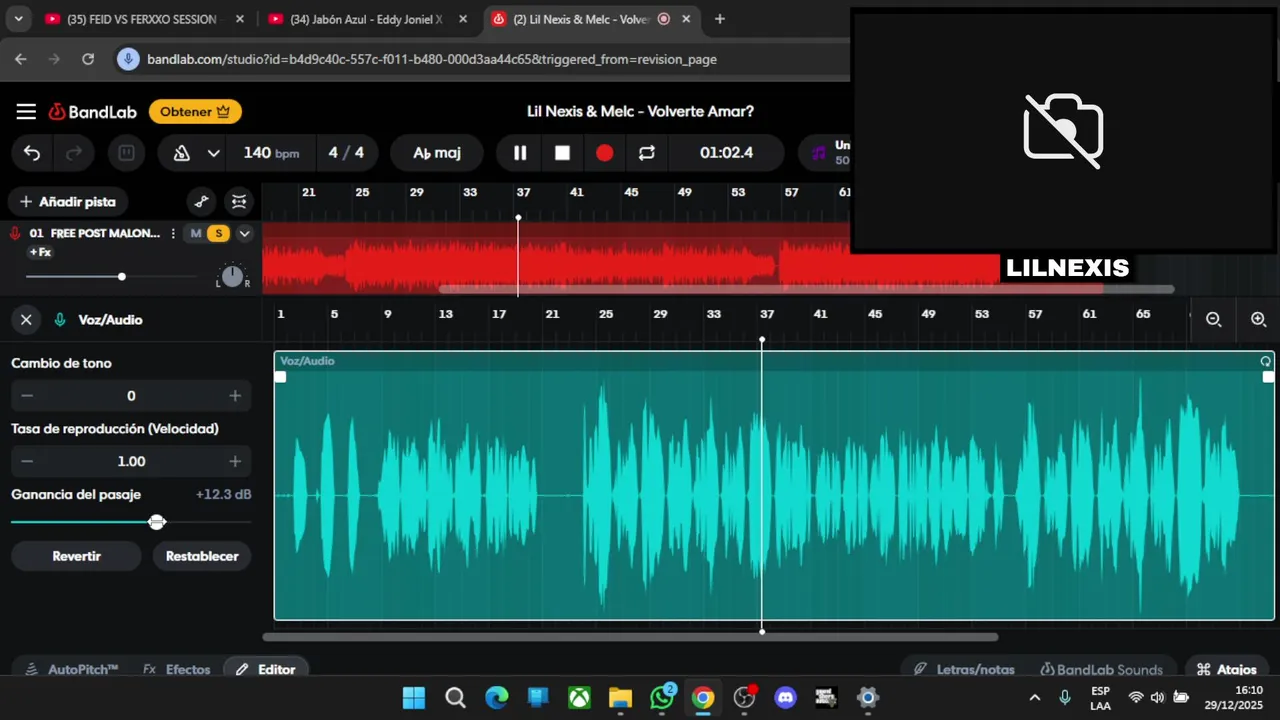Click the count-in icon beside redo

pos(127,153)
